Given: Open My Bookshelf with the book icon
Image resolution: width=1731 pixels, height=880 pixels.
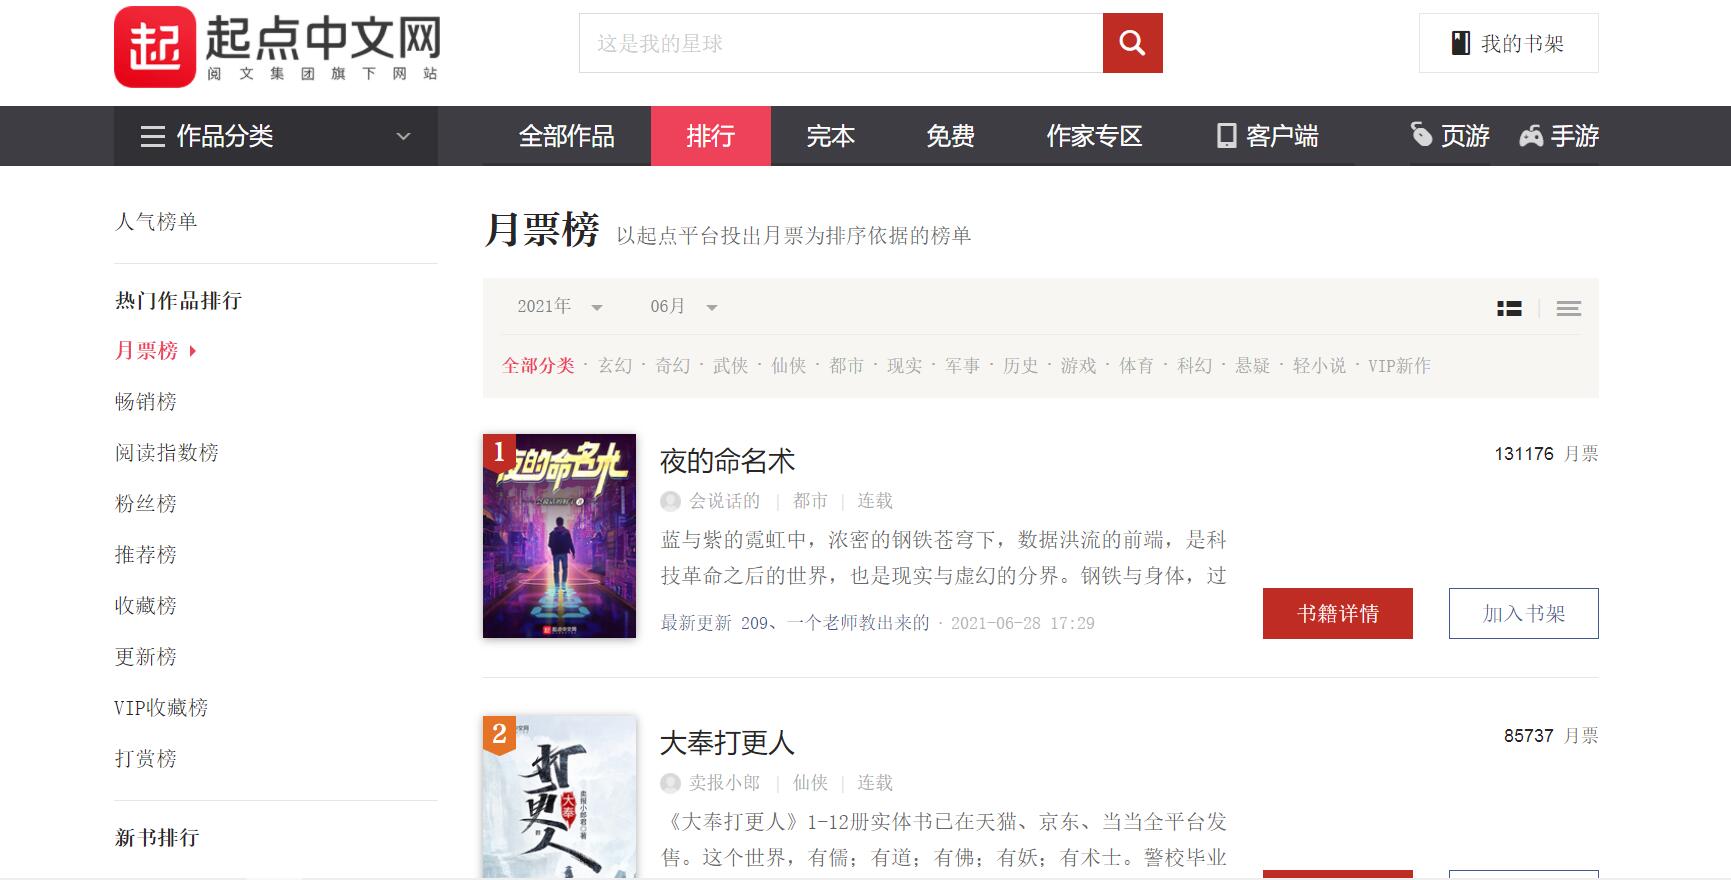Looking at the screenshot, I should (x=1508, y=43).
